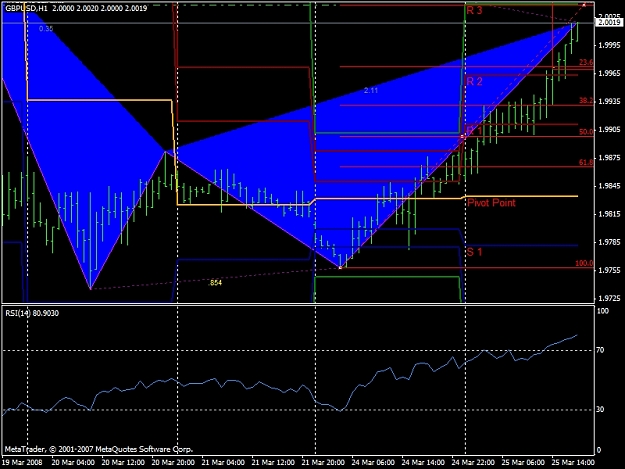
Task: Click the 20 Mar 04:00 time label
Action: point(73,462)
